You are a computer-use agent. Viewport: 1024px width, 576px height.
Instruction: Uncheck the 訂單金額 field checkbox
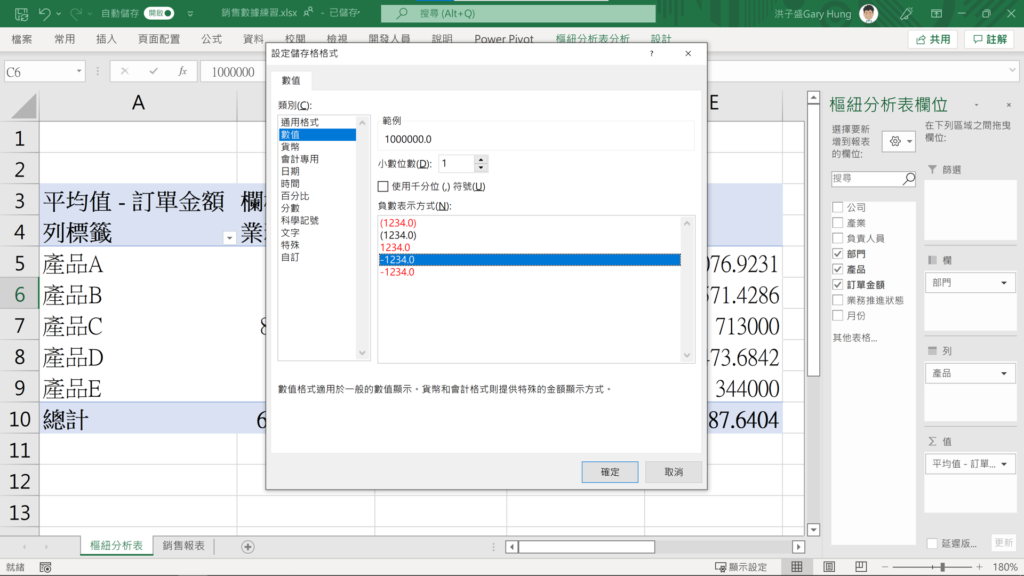[x=838, y=285]
